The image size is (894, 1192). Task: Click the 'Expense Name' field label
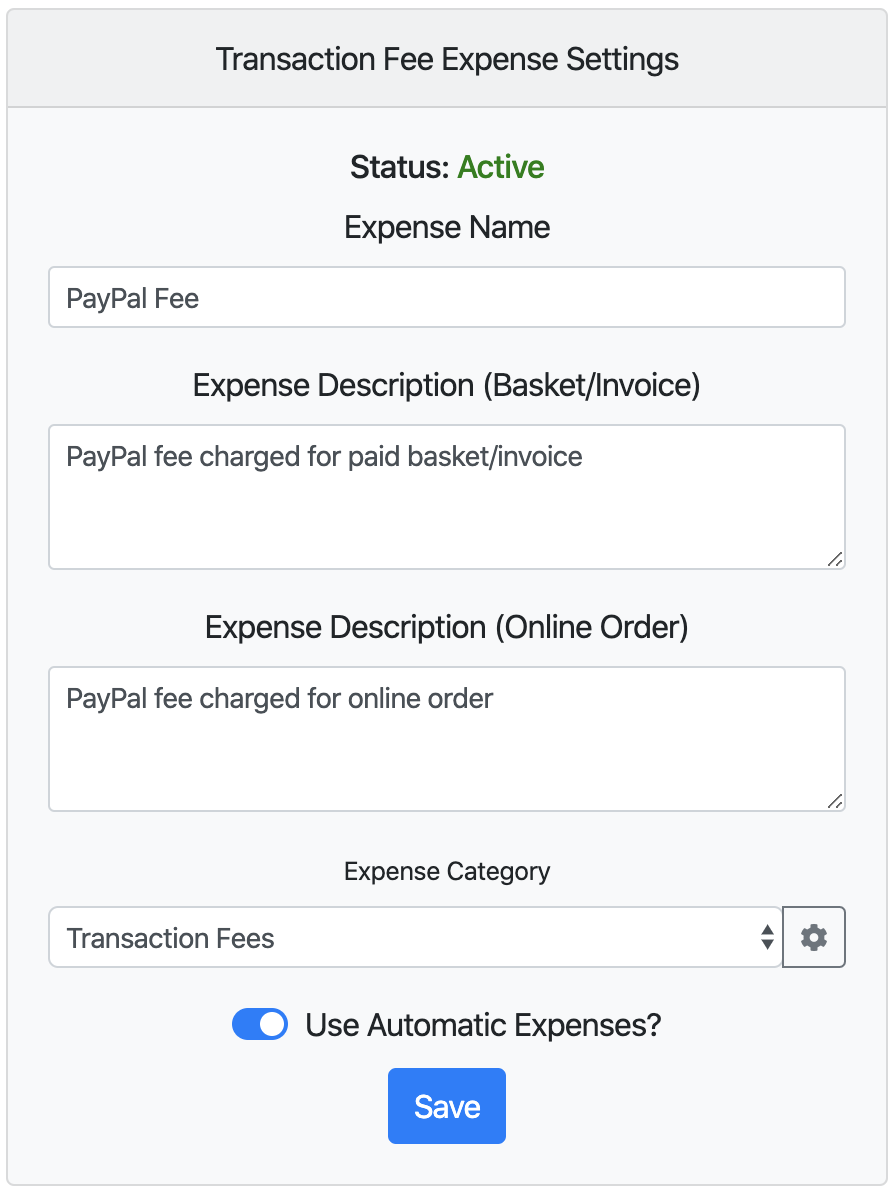click(447, 227)
